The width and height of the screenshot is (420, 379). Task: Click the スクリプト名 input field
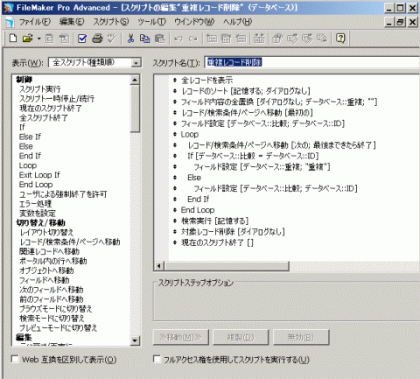312,62
